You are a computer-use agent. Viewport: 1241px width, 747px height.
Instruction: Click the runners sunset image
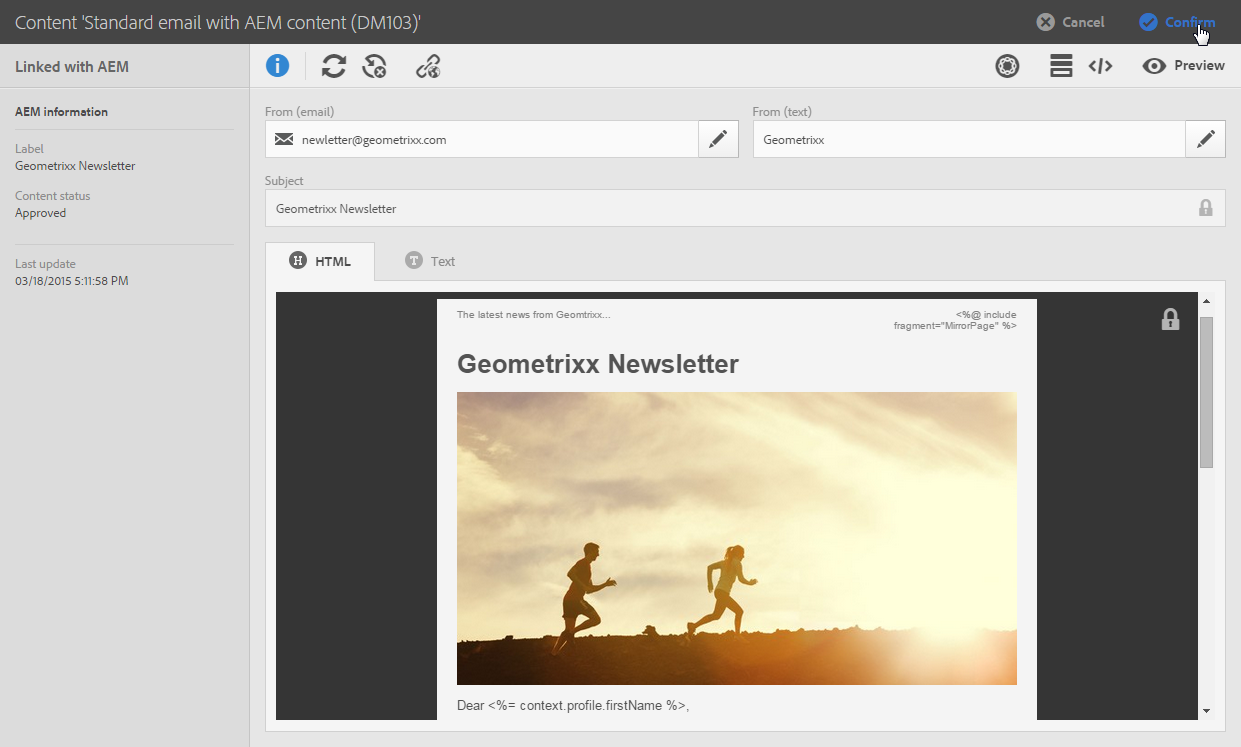coord(737,538)
